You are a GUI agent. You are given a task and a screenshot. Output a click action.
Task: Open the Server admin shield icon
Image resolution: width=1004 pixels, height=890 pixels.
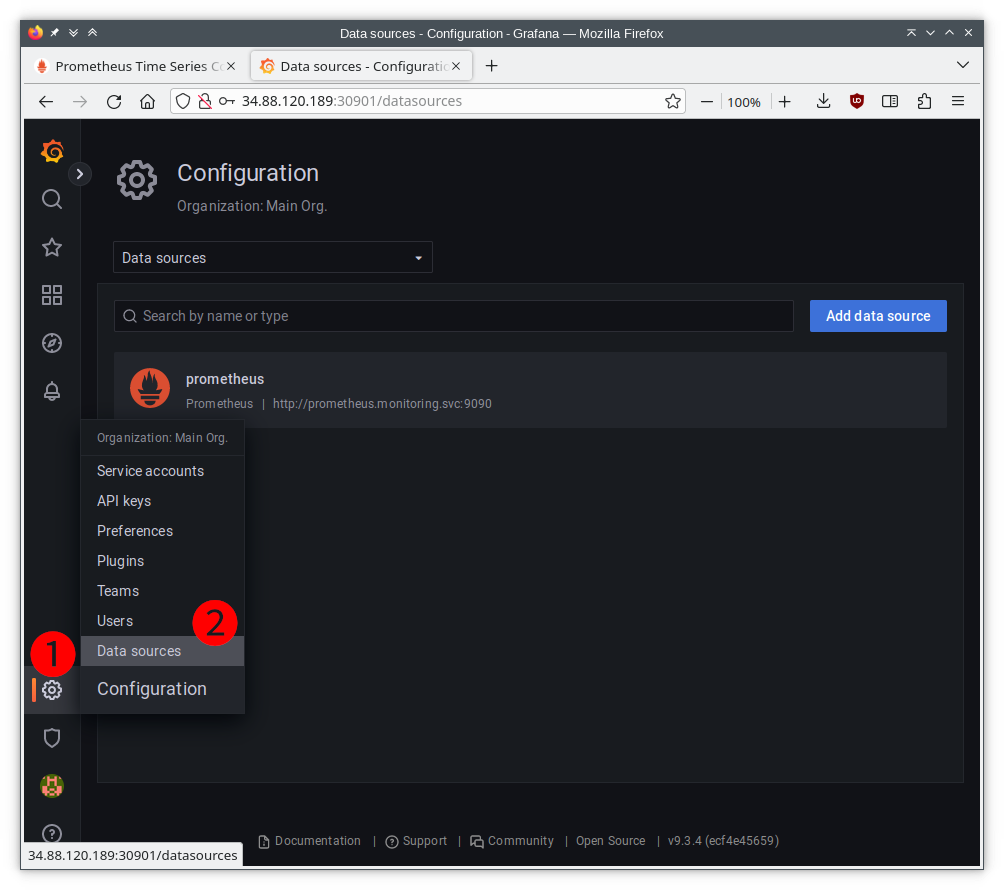click(52, 738)
